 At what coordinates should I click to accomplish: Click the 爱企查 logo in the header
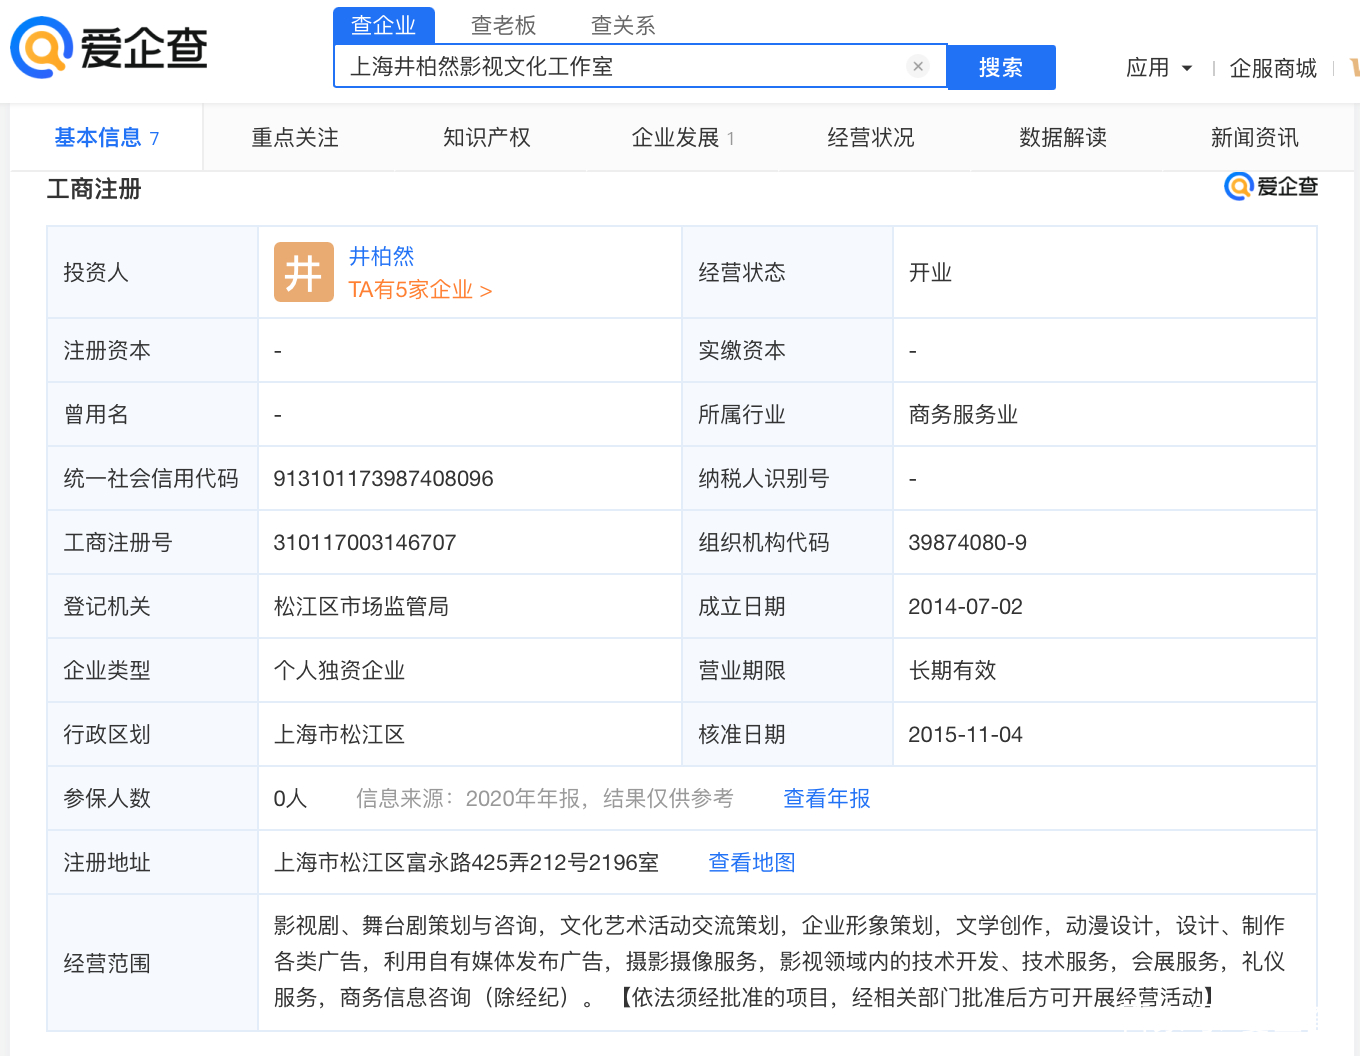pyautogui.click(x=109, y=48)
